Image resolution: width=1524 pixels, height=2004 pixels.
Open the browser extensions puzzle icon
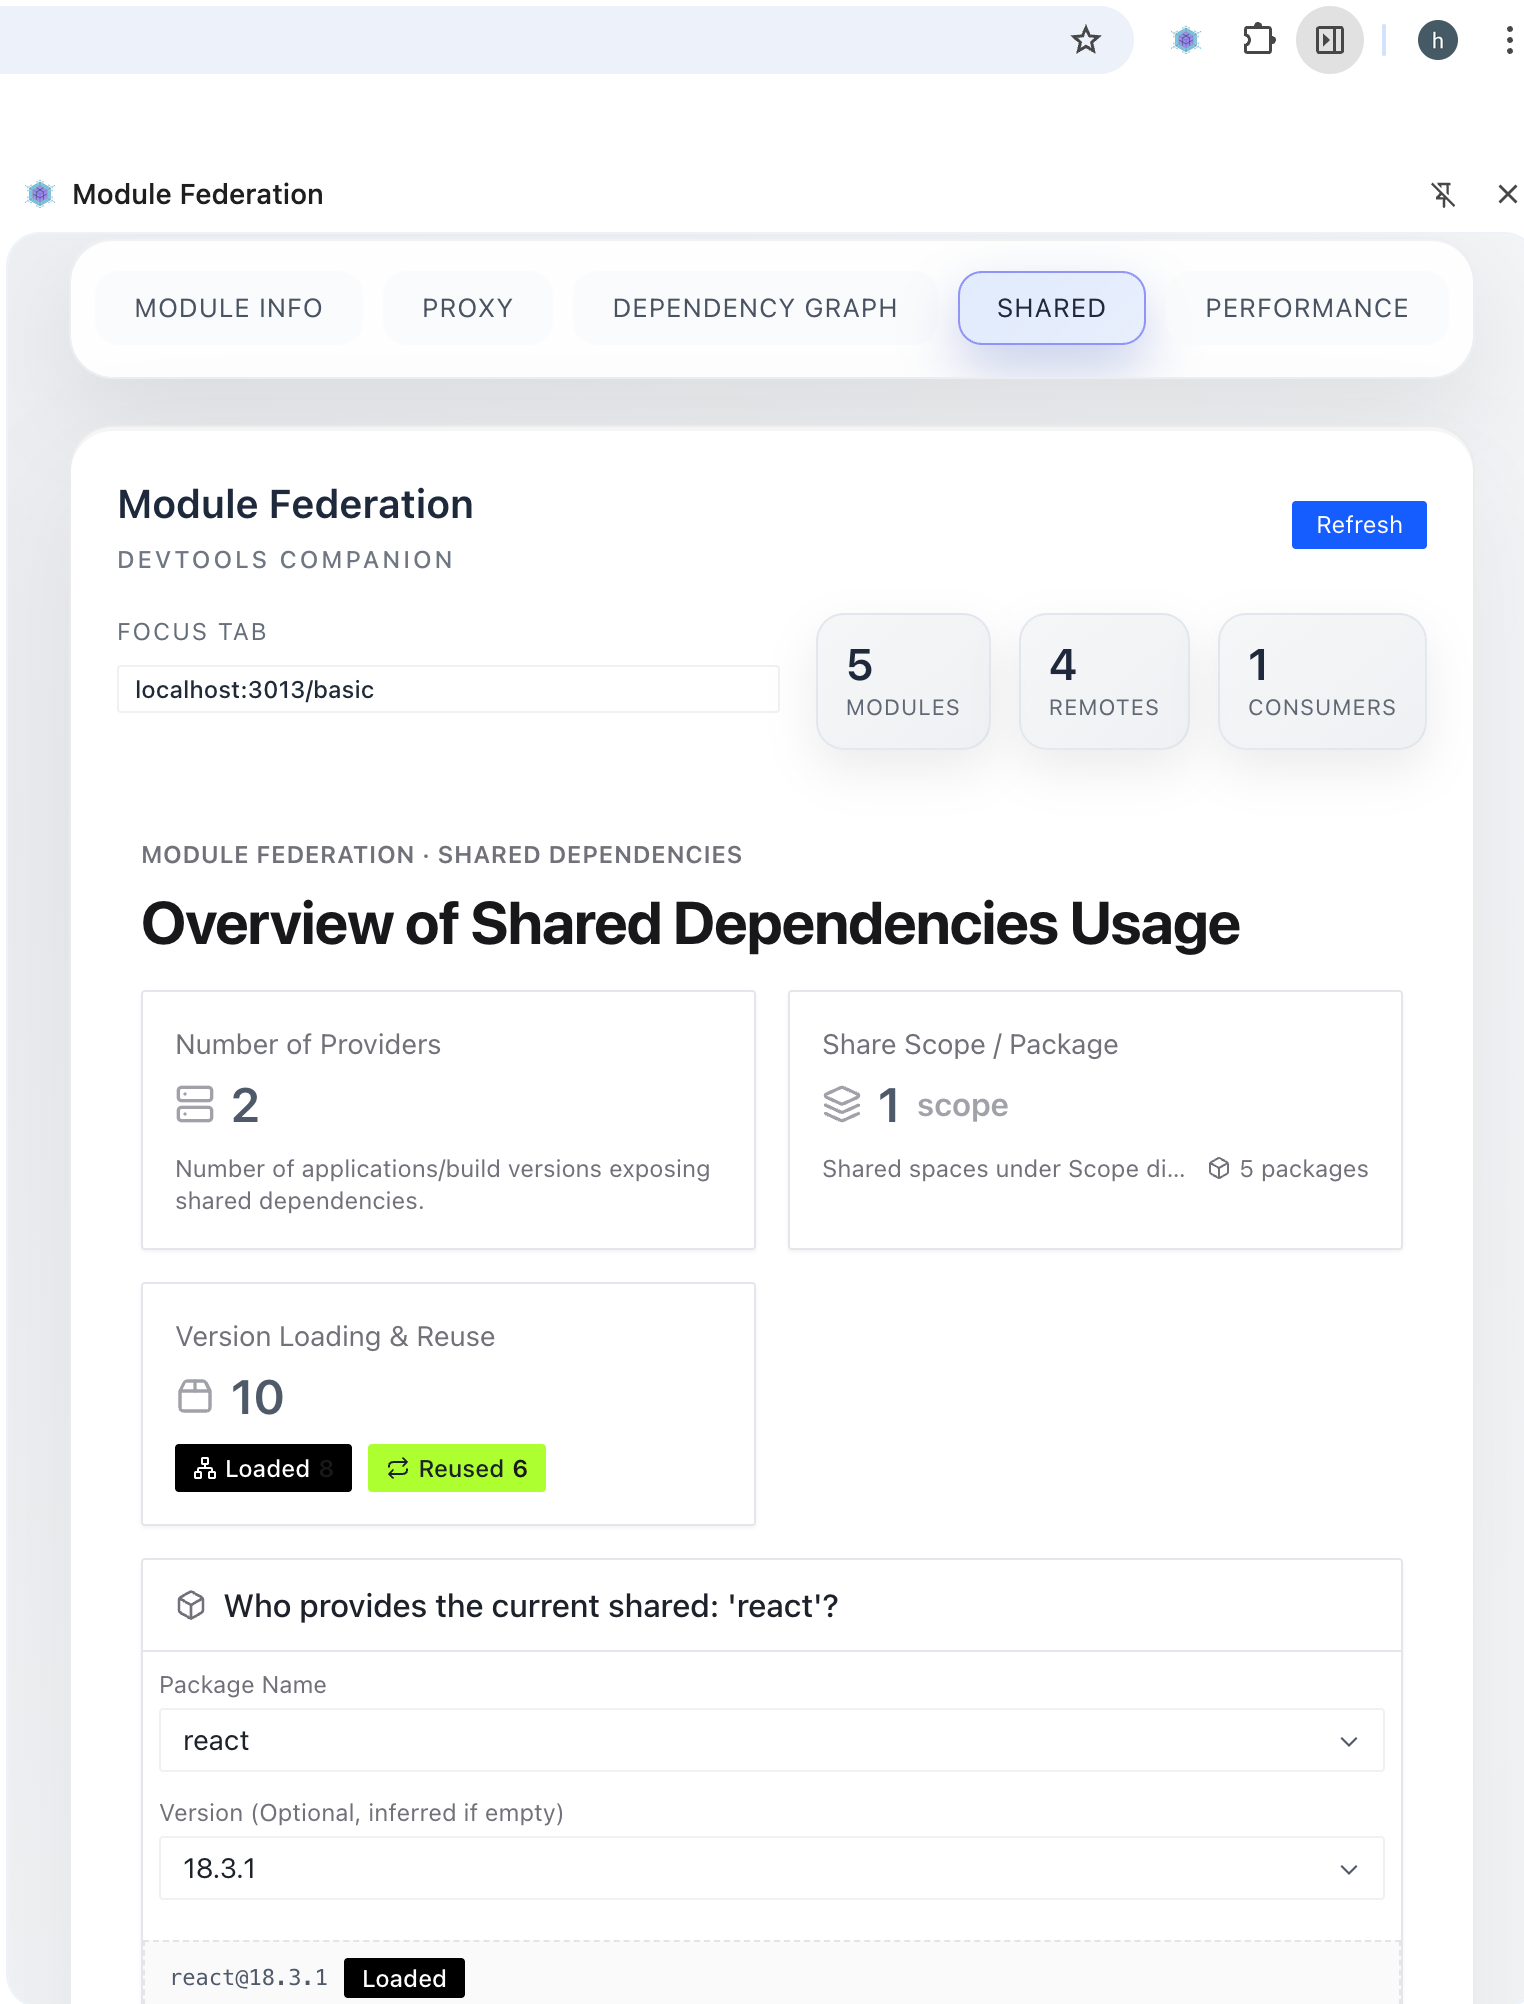[x=1258, y=40]
